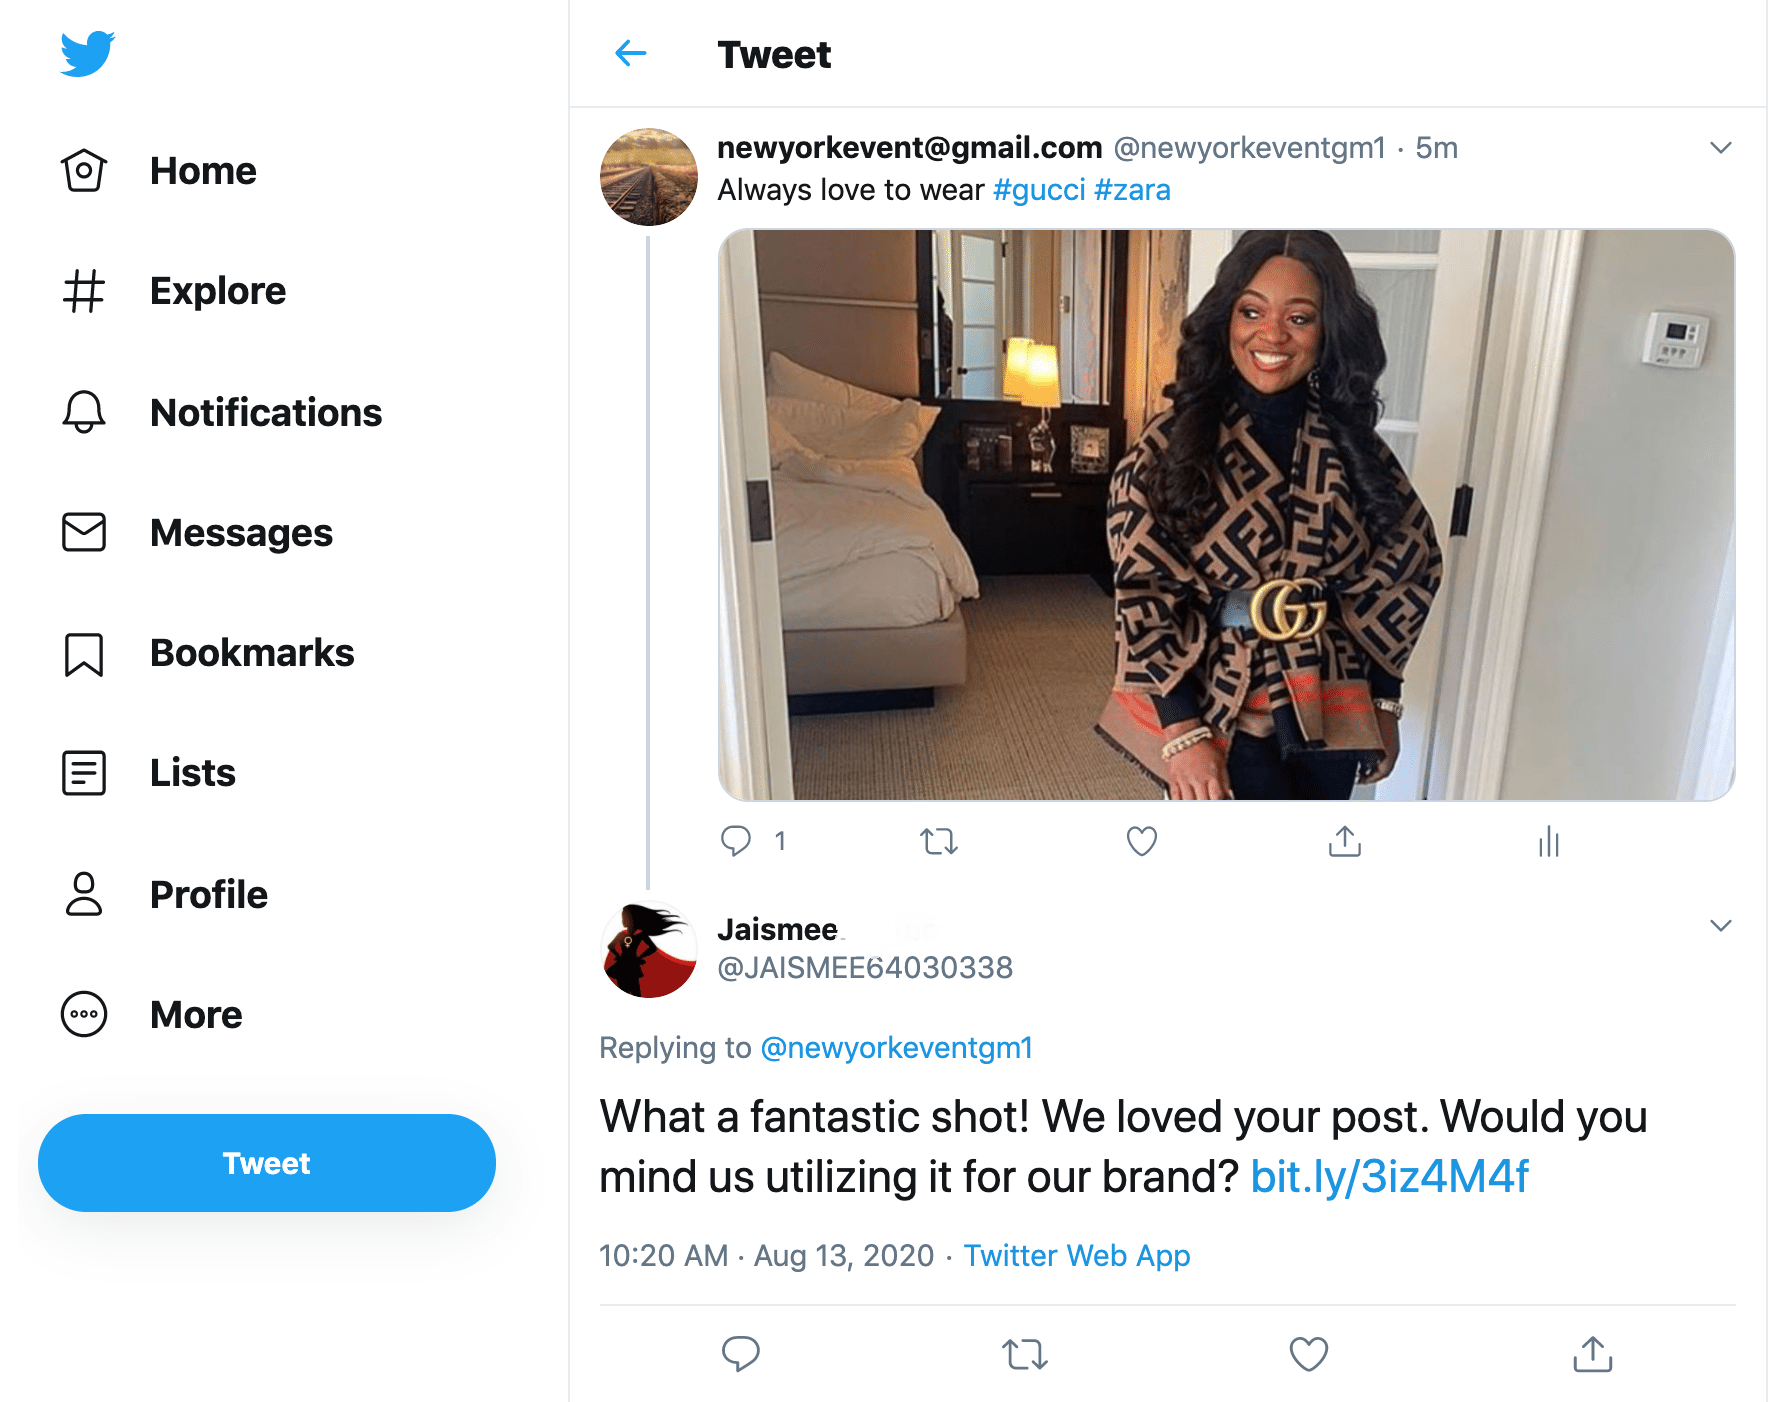This screenshot has height=1402, width=1769.
Task: Like the newyorkevent photo tweet
Action: (1141, 842)
